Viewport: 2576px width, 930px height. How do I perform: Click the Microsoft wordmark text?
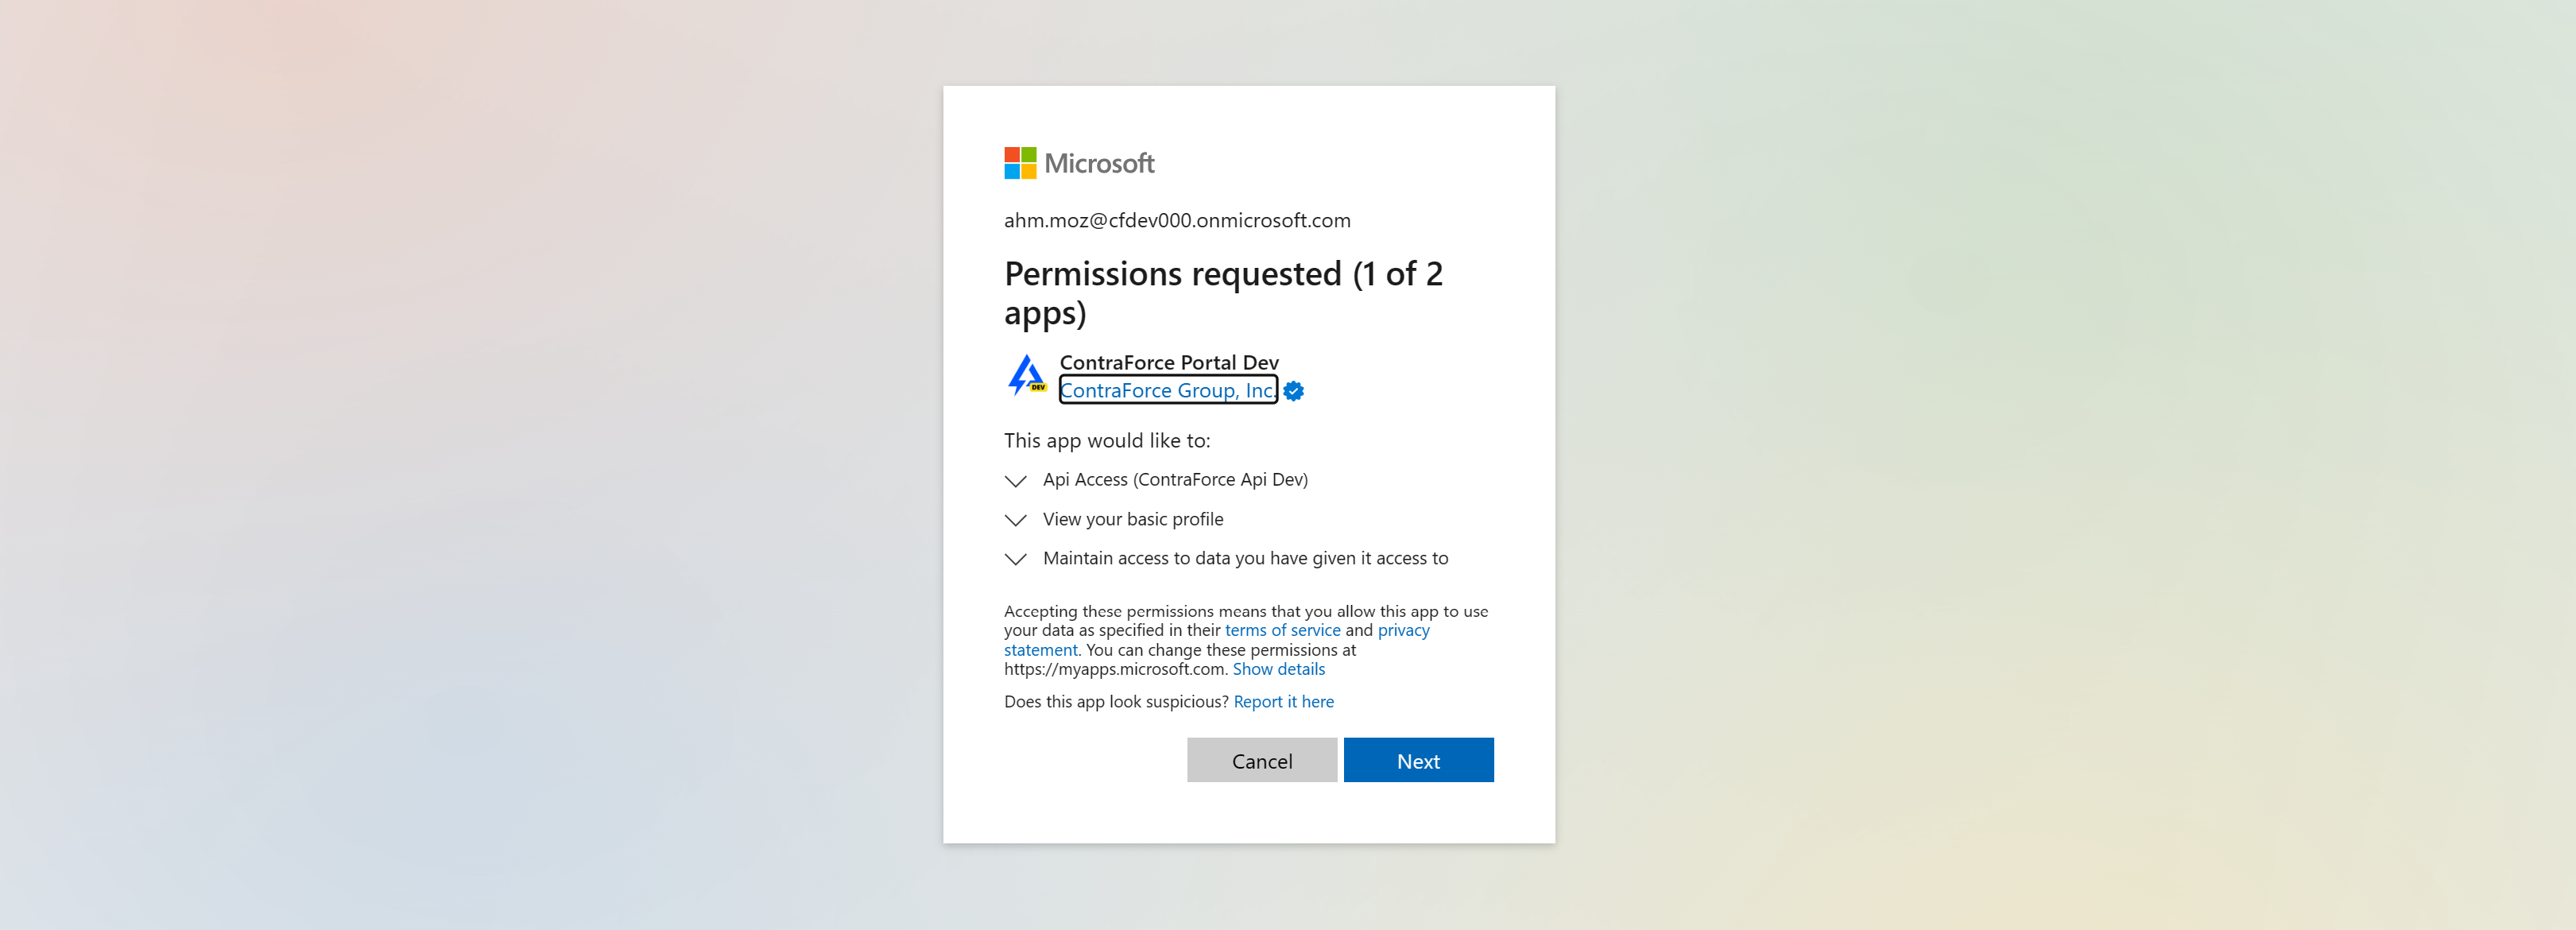[1099, 163]
